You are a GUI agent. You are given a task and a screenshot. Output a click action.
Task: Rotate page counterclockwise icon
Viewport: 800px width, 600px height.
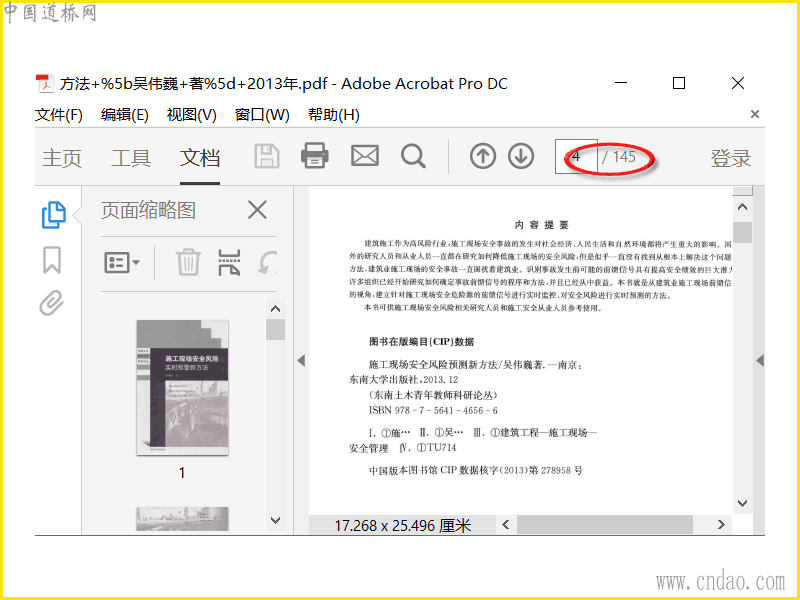tap(267, 262)
